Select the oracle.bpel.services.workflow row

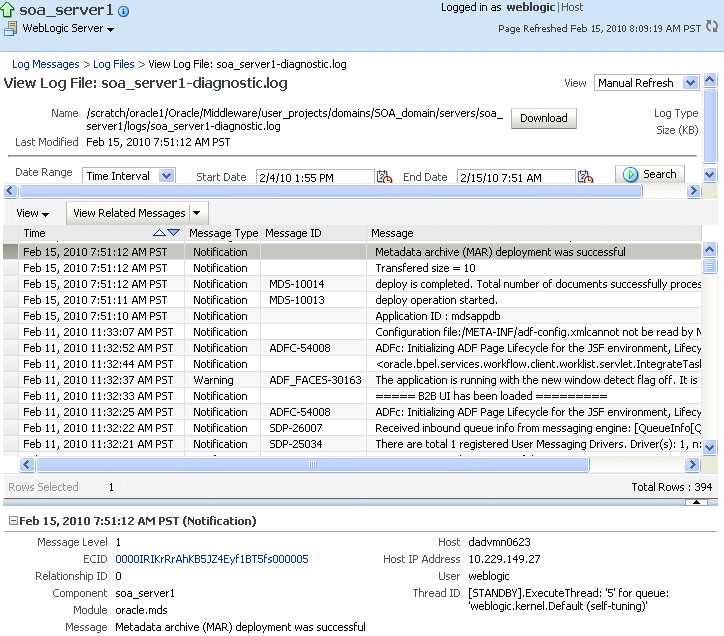352,364
